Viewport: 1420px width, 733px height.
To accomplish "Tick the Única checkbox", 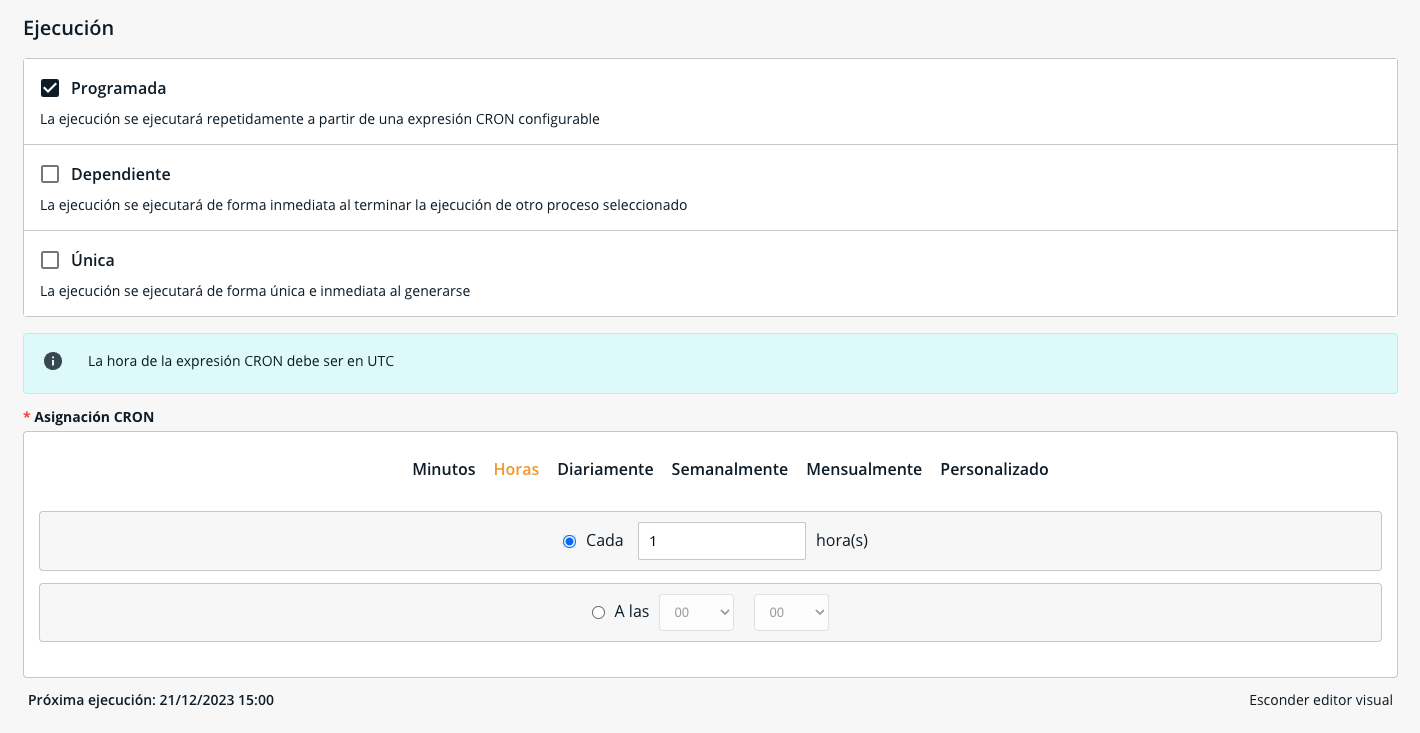I will (50, 260).
